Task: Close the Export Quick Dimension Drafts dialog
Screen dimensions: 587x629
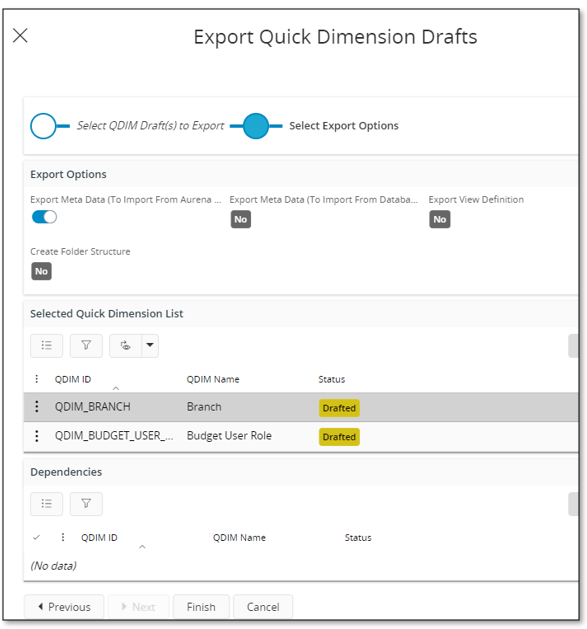Action: 20,35
